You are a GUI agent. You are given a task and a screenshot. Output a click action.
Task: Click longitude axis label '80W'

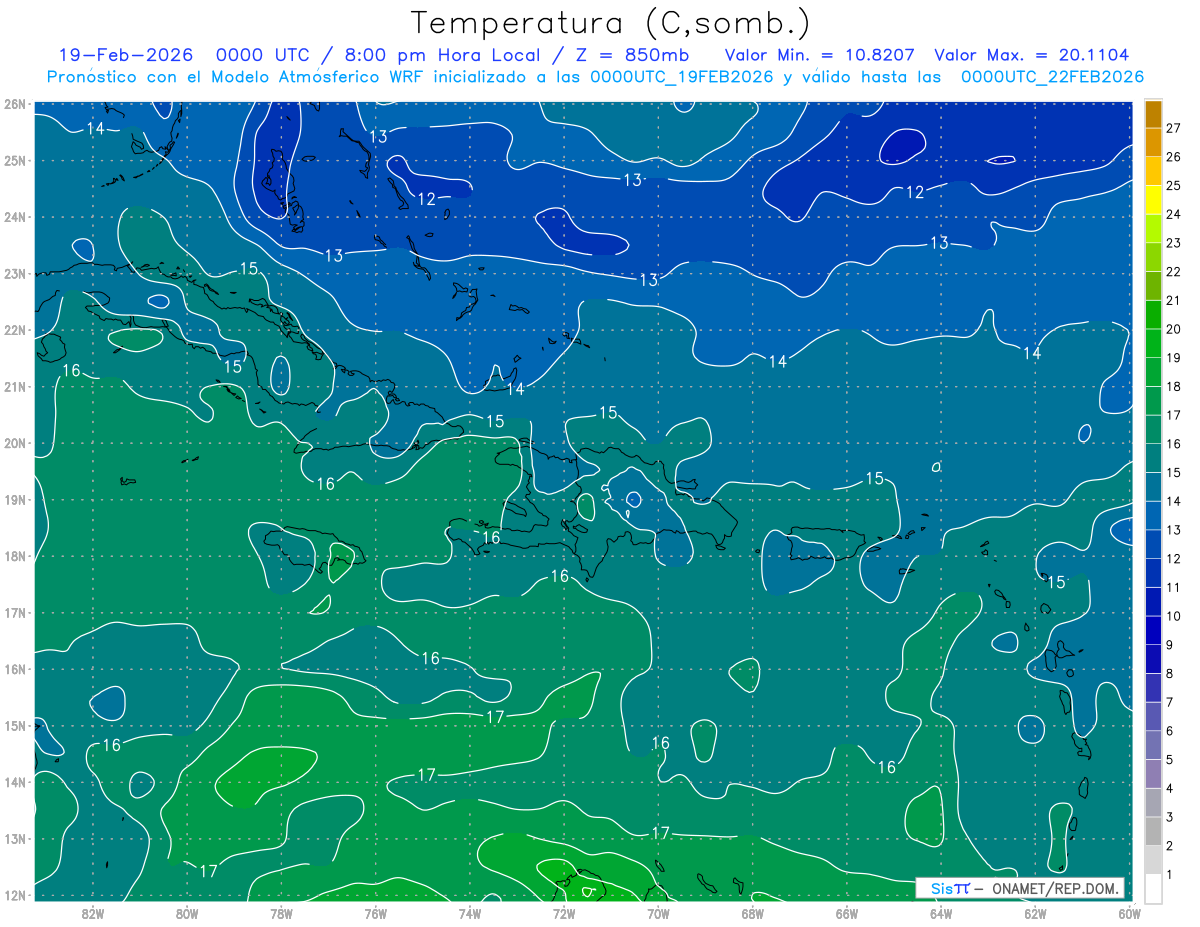click(187, 912)
